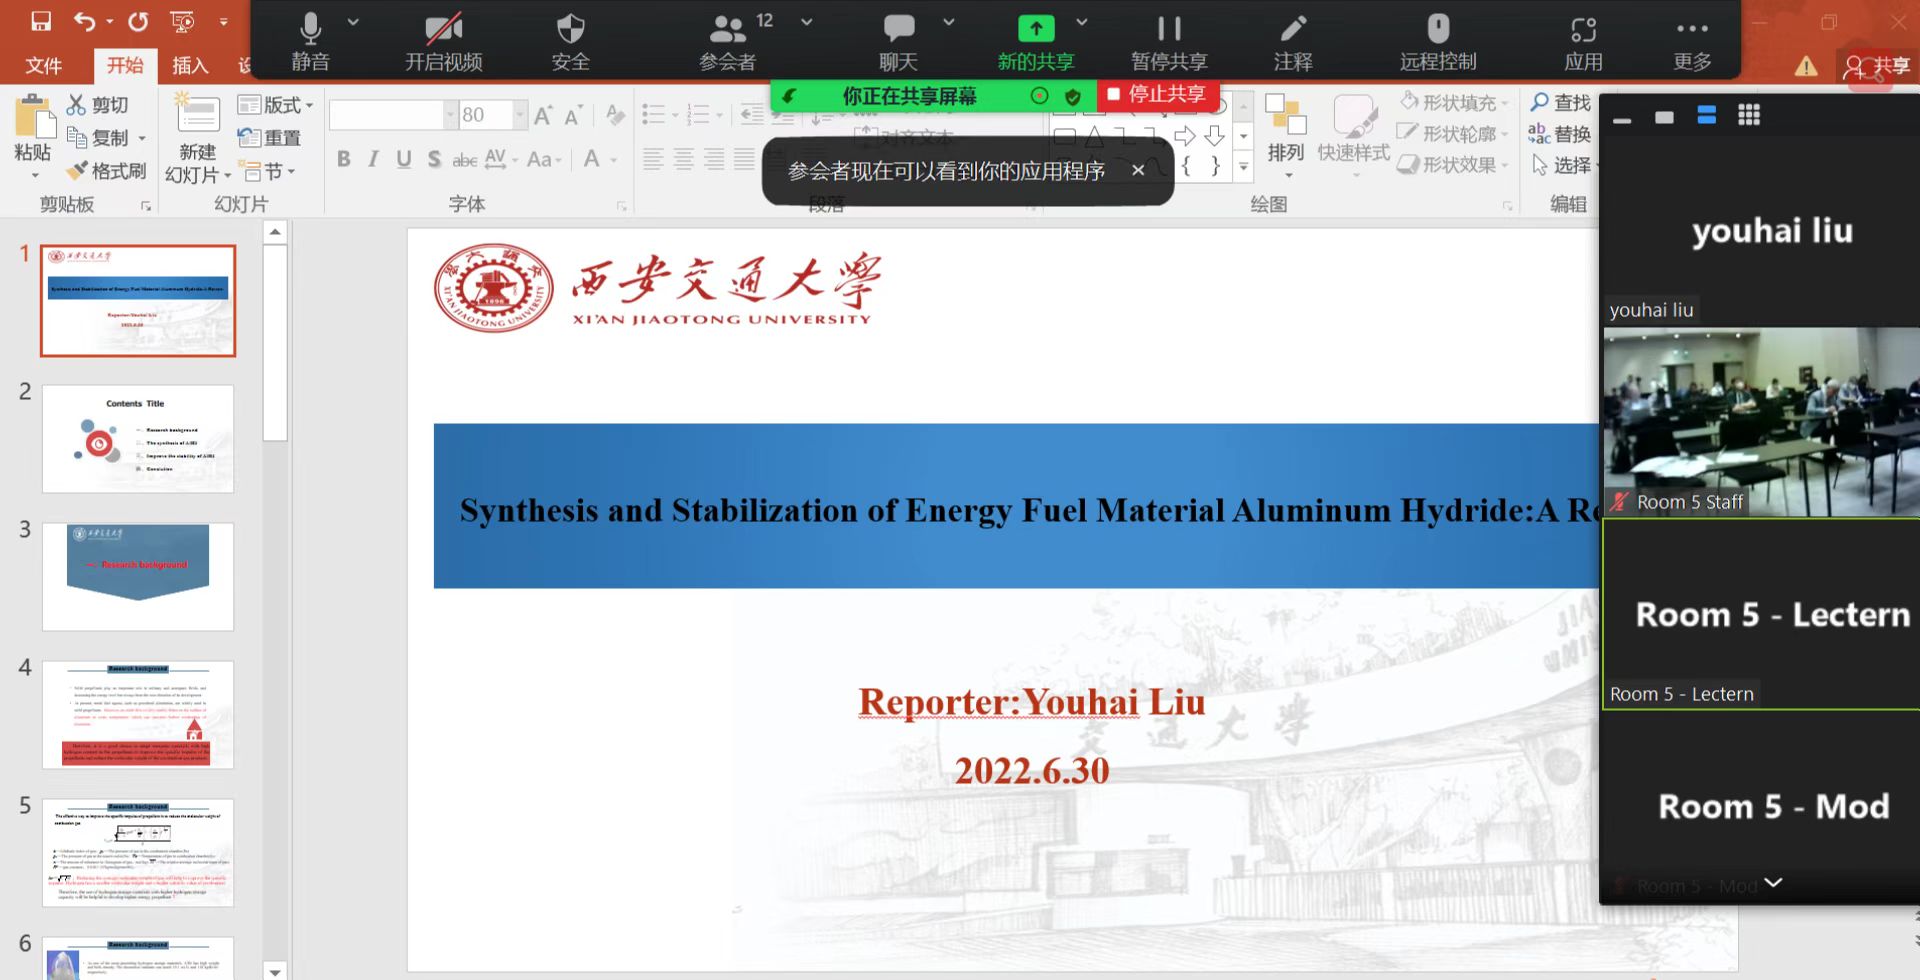1920x980 pixels.
Task: Start video with the camera icon
Action: point(443,30)
